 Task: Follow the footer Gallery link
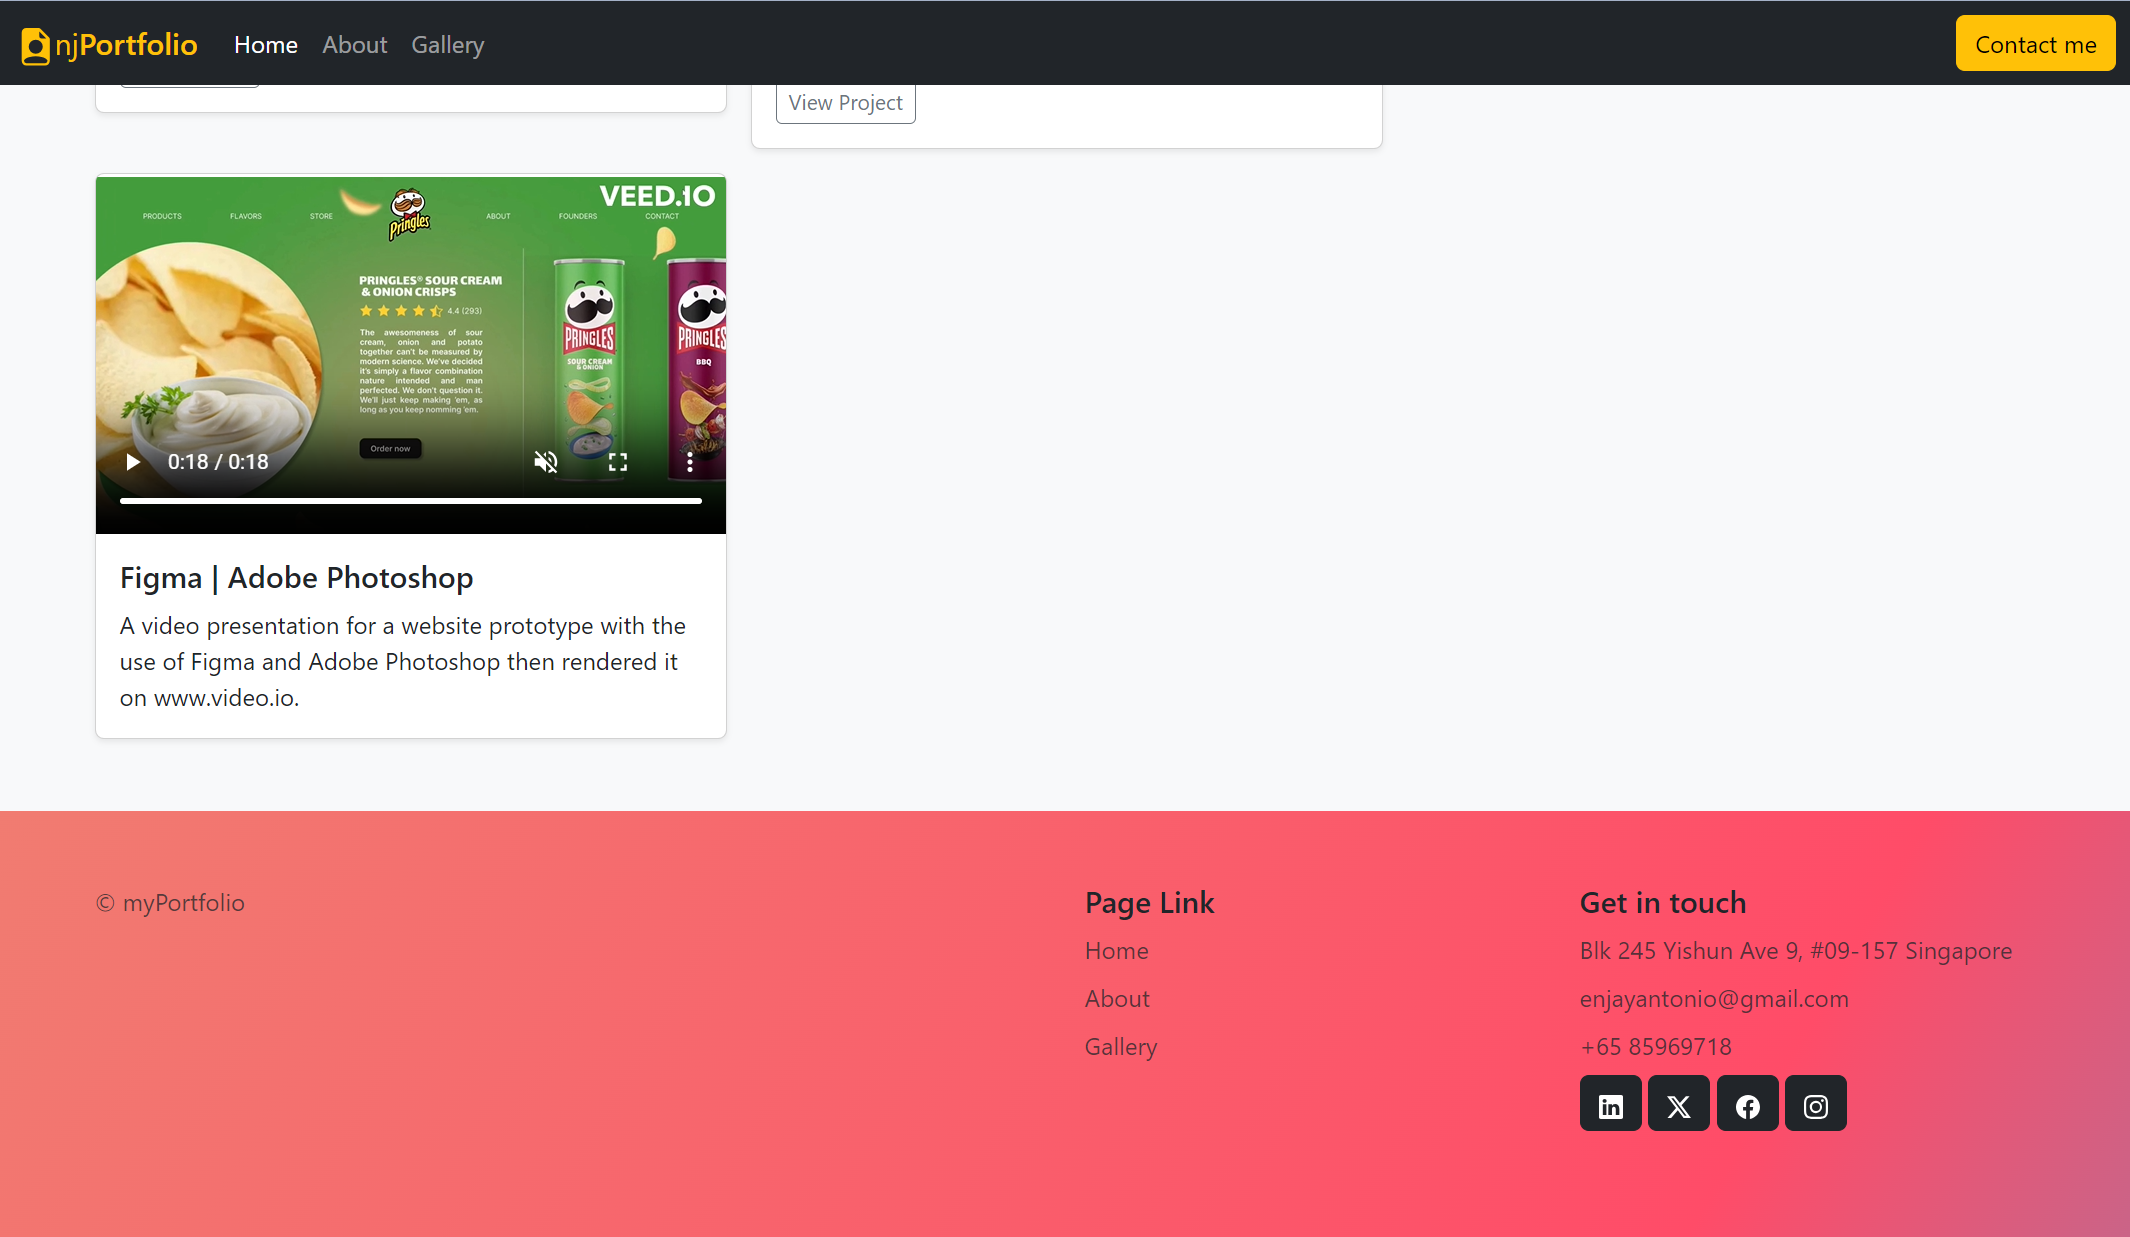click(x=1120, y=1047)
